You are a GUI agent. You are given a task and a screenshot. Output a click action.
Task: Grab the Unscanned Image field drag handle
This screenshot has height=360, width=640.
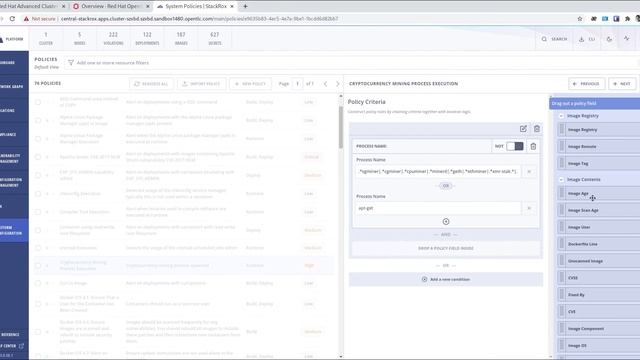coord(562,261)
